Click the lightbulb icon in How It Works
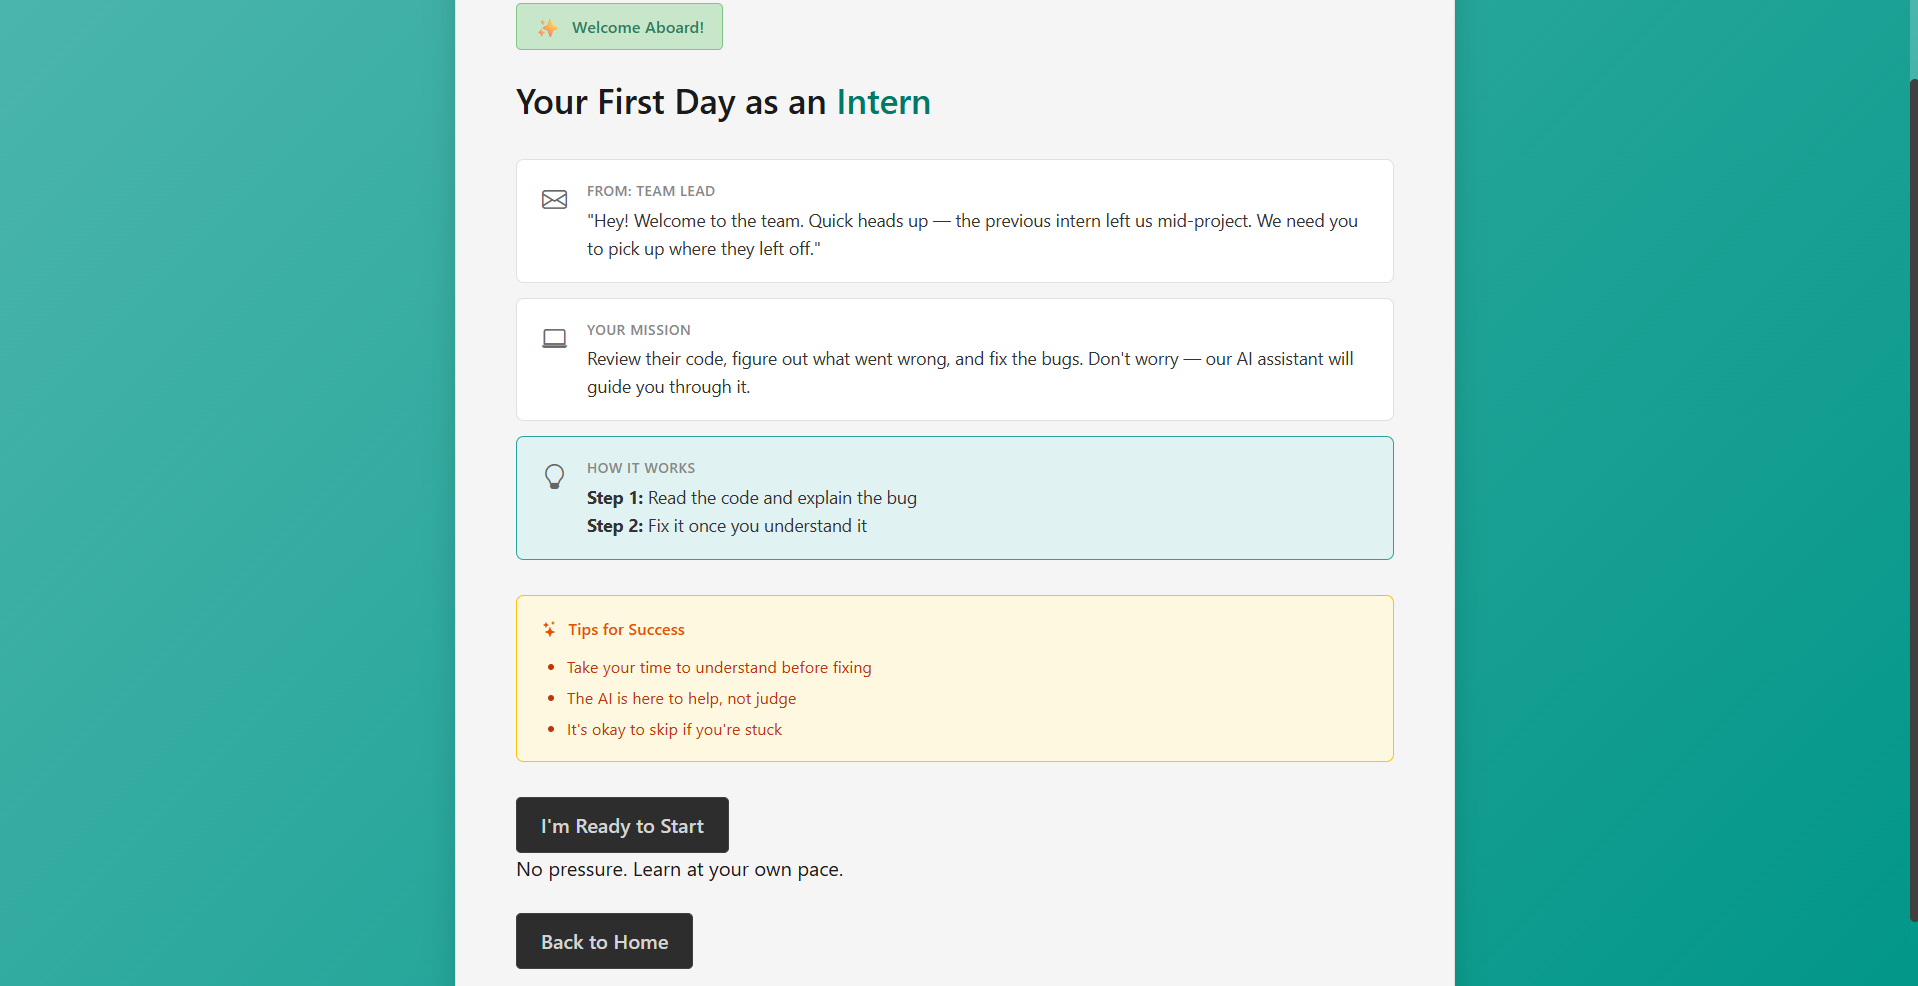Viewport: 1918px width, 986px height. click(x=554, y=476)
